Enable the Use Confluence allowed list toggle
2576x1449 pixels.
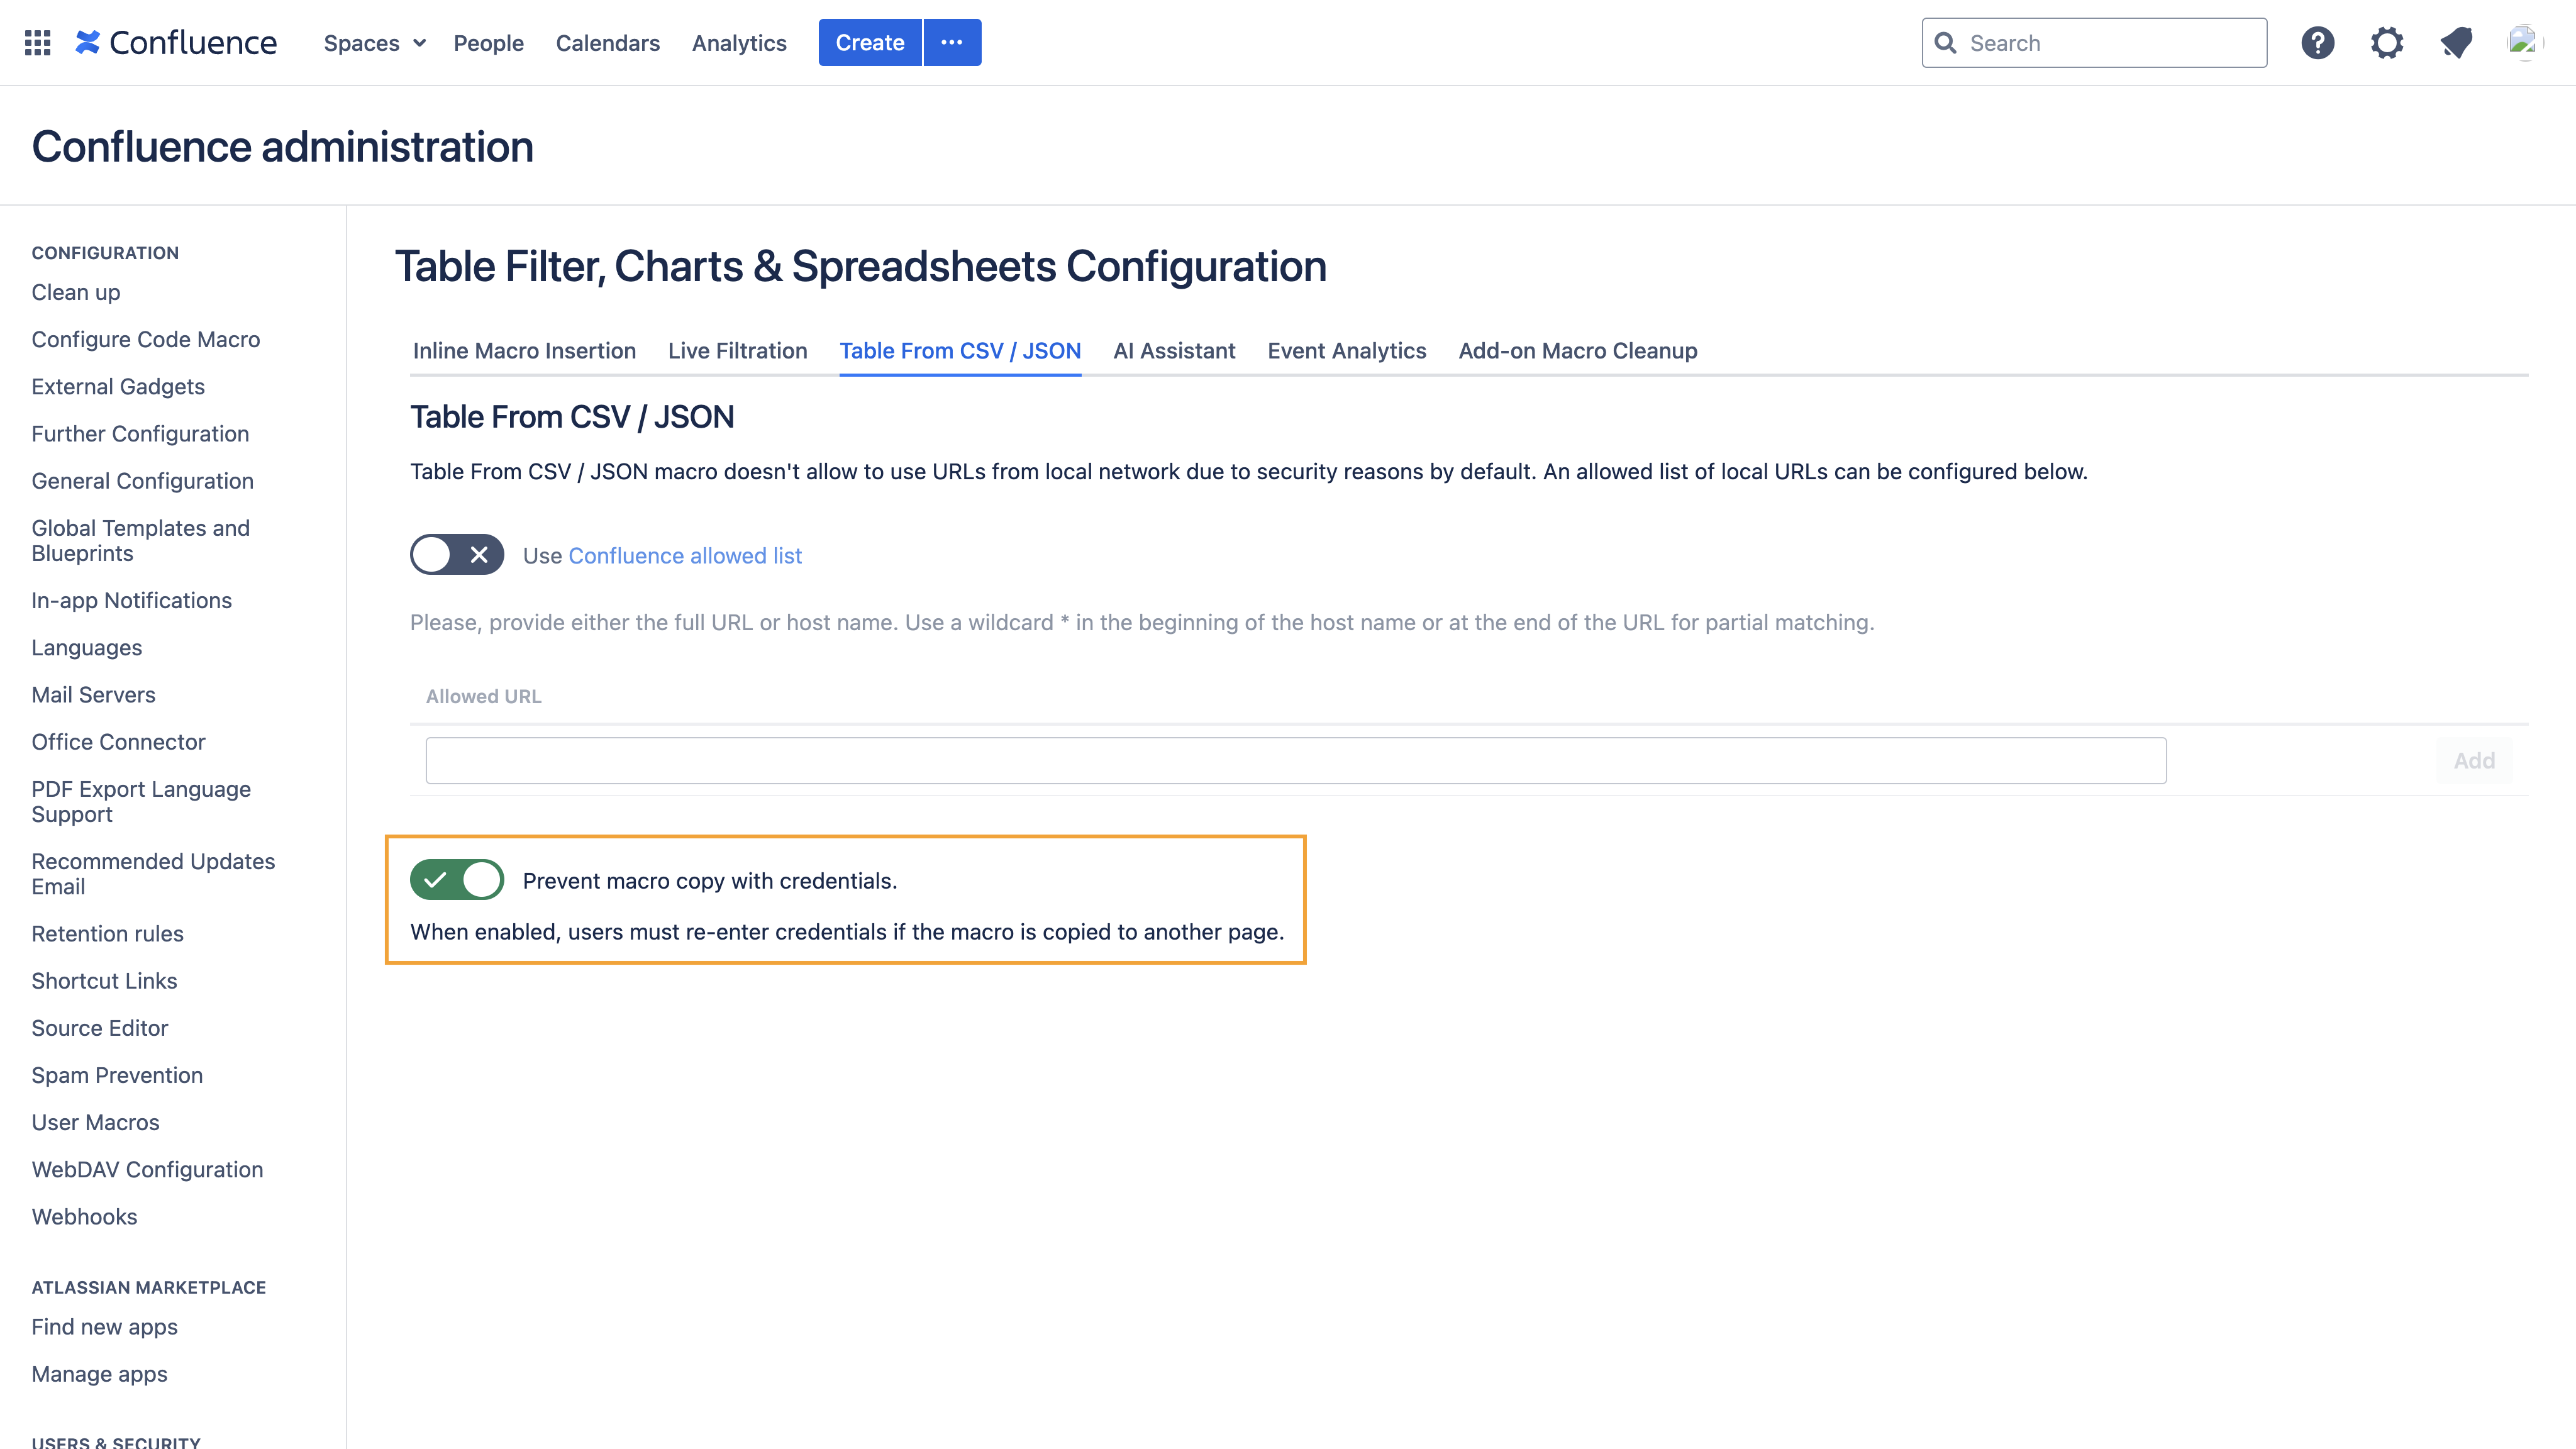457,555
